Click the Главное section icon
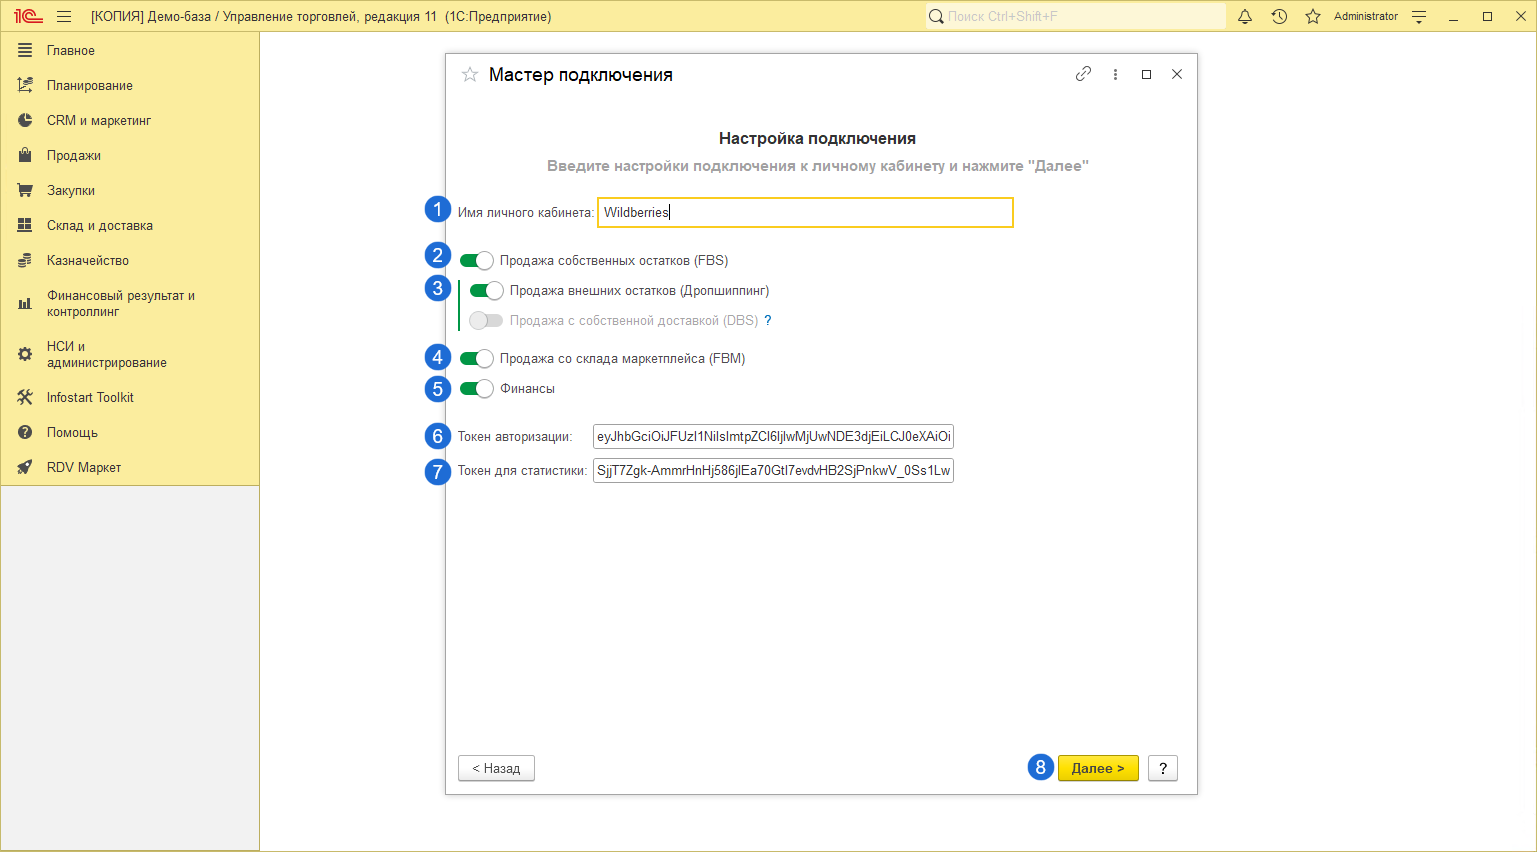The height and width of the screenshot is (852, 1537). (x=25, y=50)
